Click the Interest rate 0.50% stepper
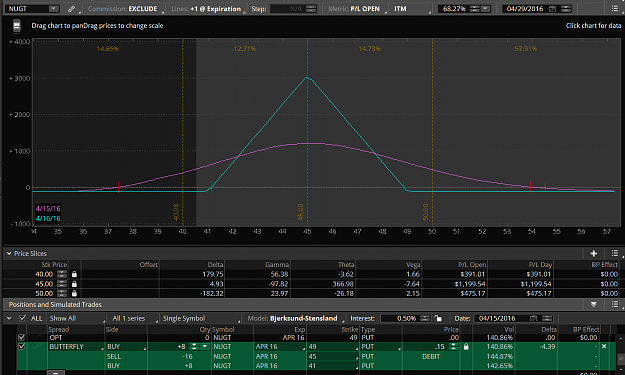The height and width of the screenshot is (375, 625). pos(425,318)
